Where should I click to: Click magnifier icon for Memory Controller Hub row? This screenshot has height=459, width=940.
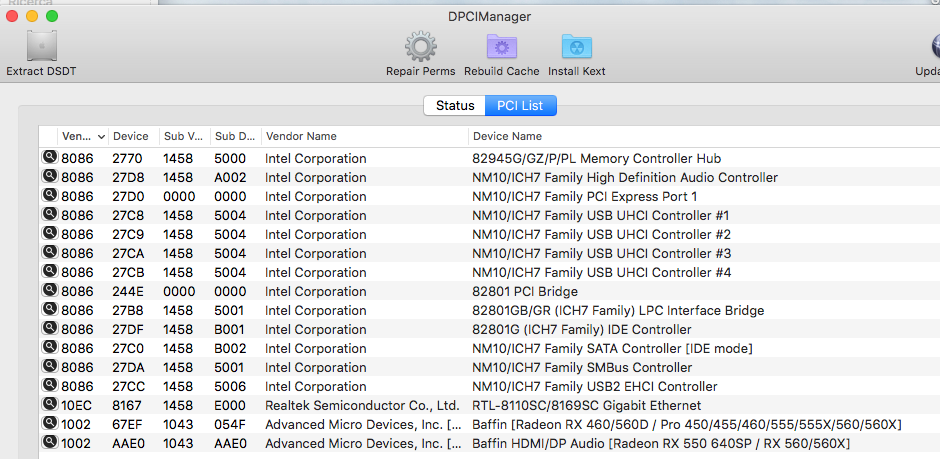click(49, 158)
